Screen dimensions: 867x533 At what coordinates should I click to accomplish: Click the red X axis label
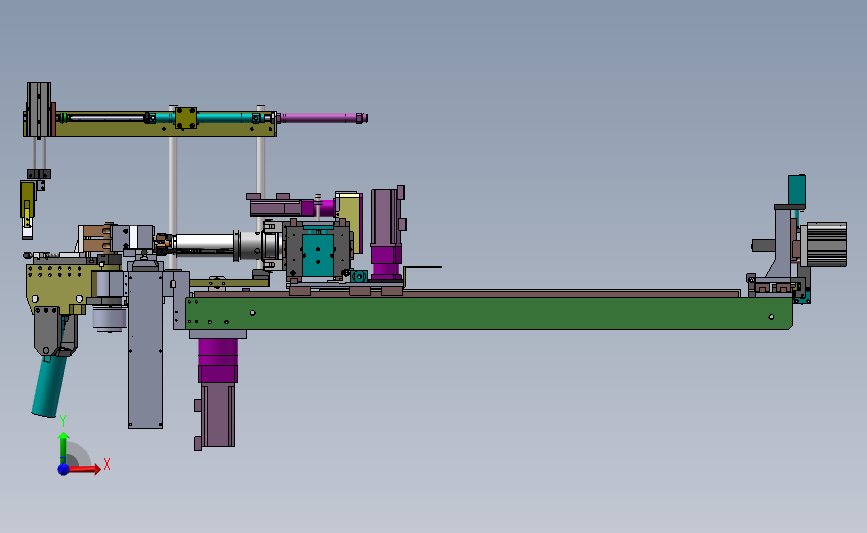coord(107,464)
